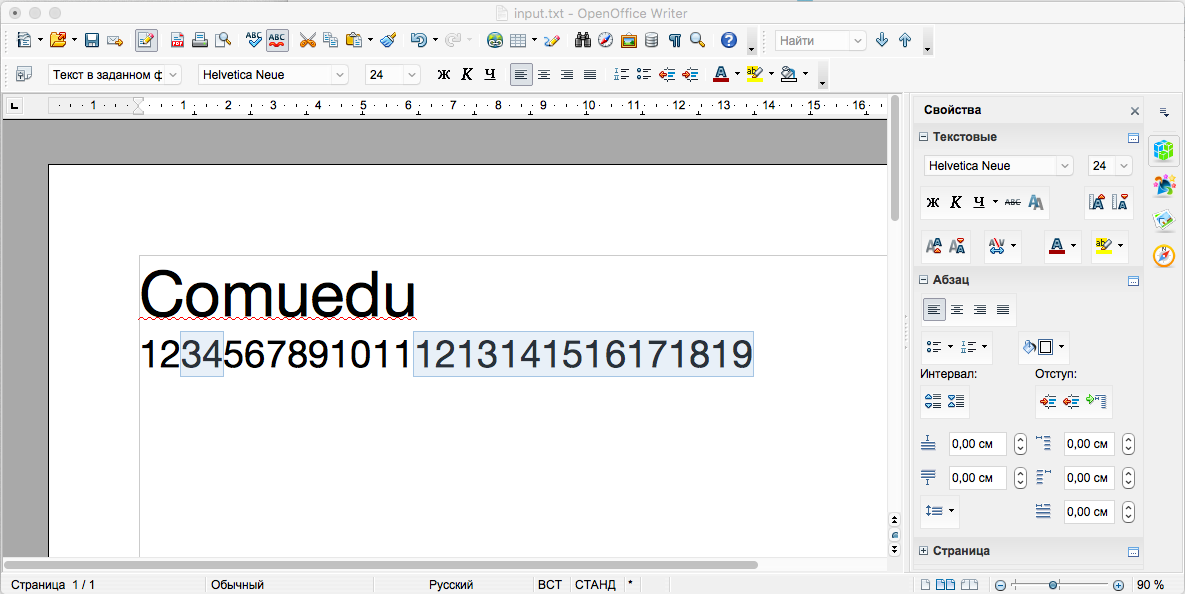Viewport: 1185px width, 594px height.
Task: Click into the 'Найти' search field
Action: pyautogui.click(x=813, y=41)
